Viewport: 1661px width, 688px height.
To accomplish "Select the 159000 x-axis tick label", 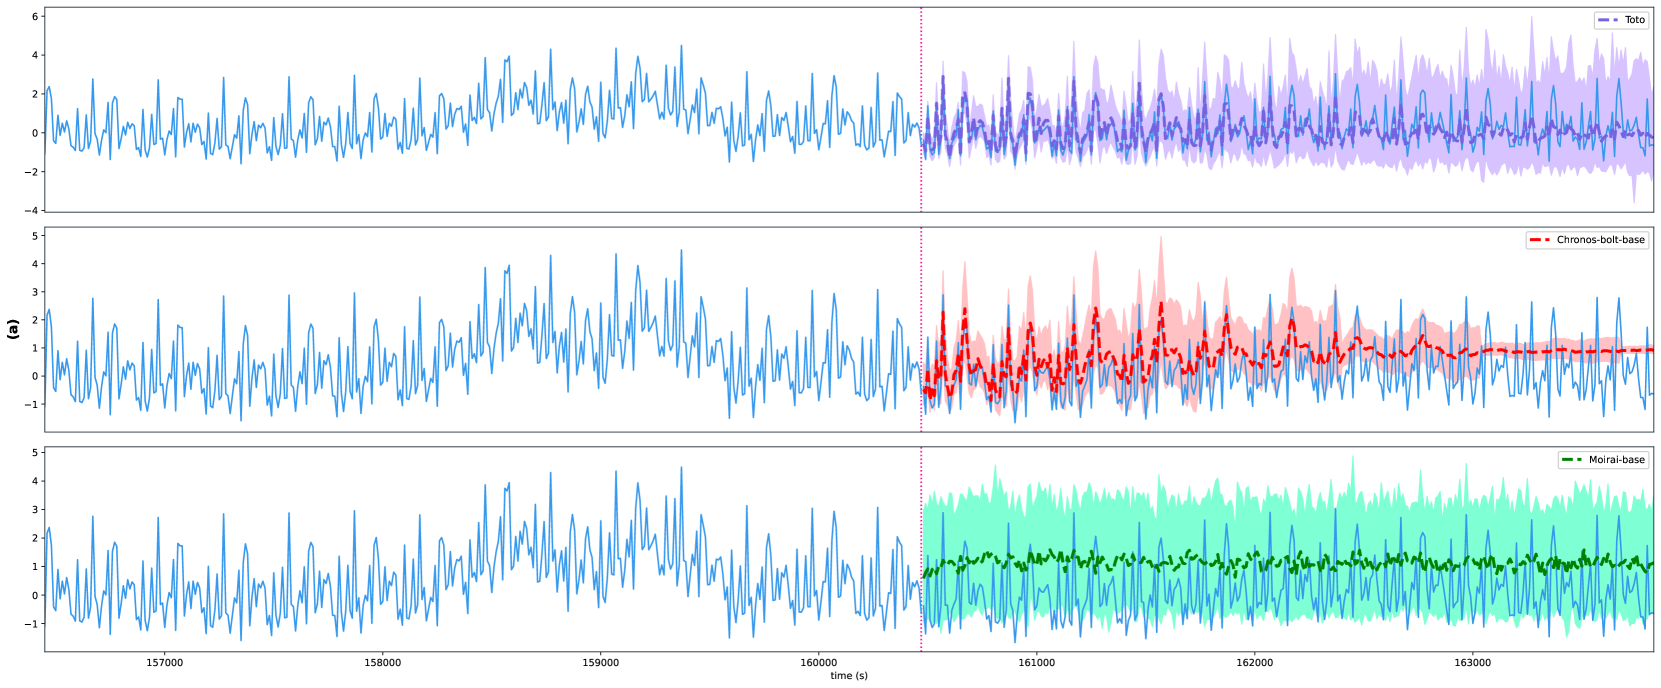I will point(600,662).
